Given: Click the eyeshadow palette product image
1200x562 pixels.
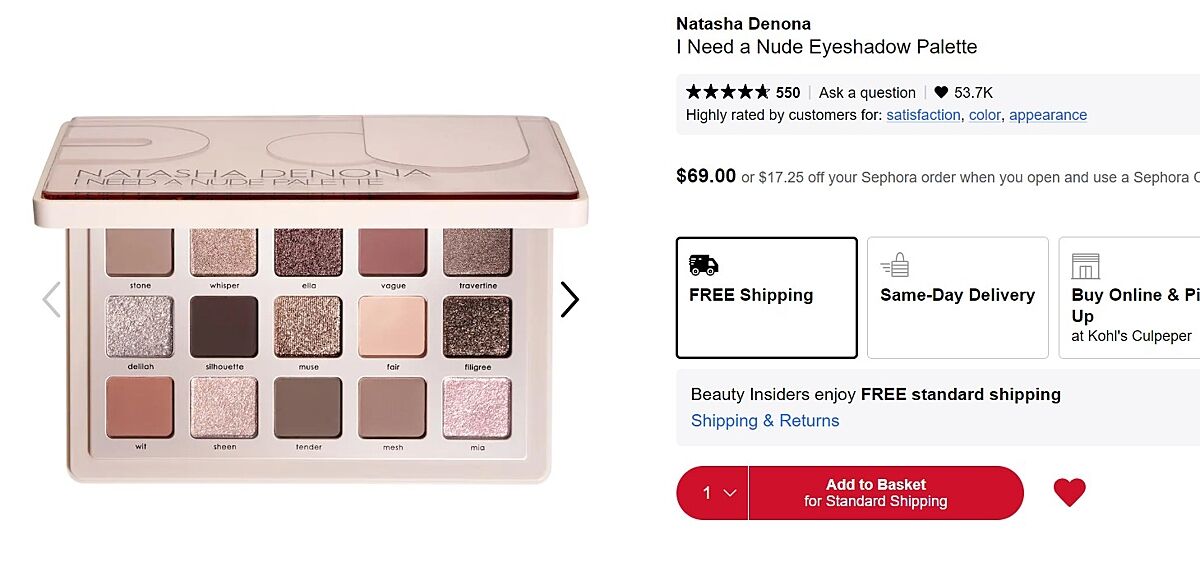Looking at the screenshot, I should (x=310, y=300).
